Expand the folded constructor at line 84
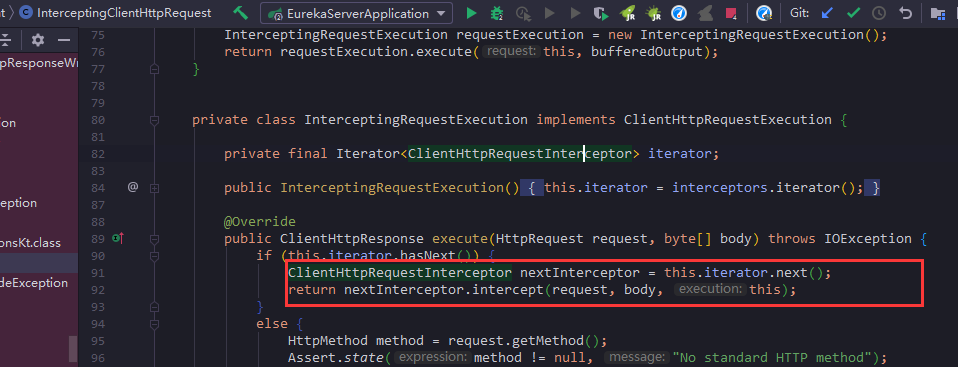 pyautogui.click(x=154, y=188)
